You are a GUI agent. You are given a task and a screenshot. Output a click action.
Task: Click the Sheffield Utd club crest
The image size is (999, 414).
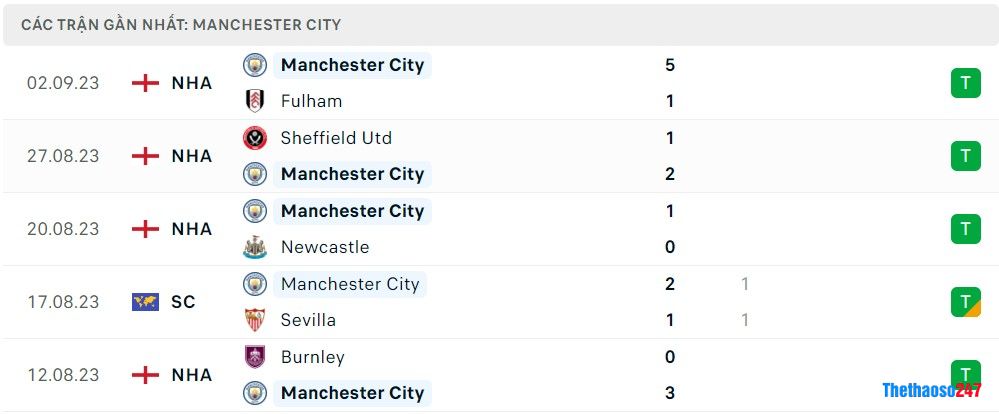(255, 138)
